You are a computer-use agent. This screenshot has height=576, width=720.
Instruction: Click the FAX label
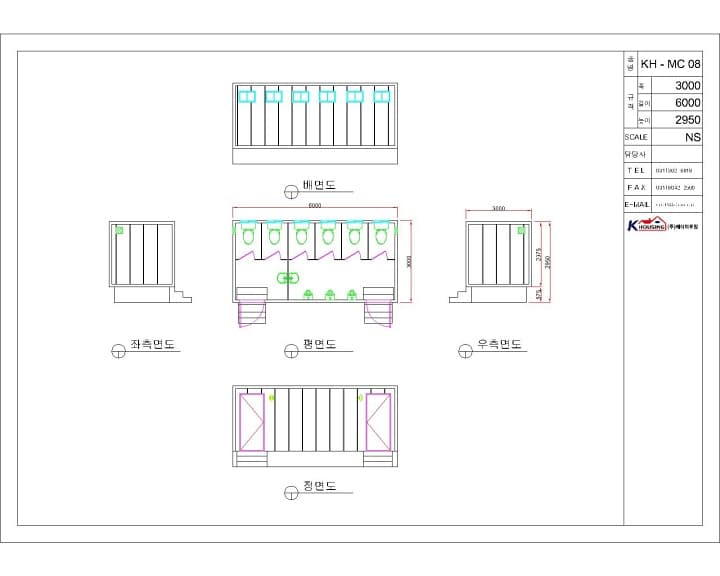click(x=636, y=187)
